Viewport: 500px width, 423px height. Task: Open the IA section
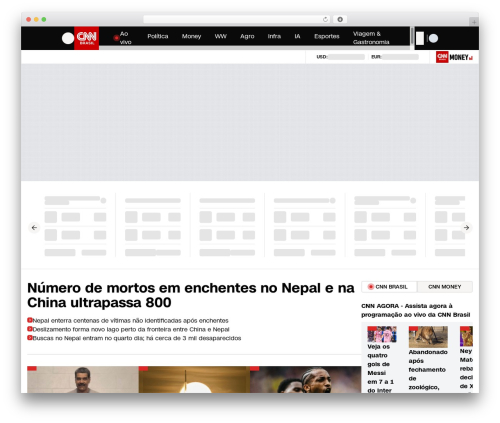[297, 36]
